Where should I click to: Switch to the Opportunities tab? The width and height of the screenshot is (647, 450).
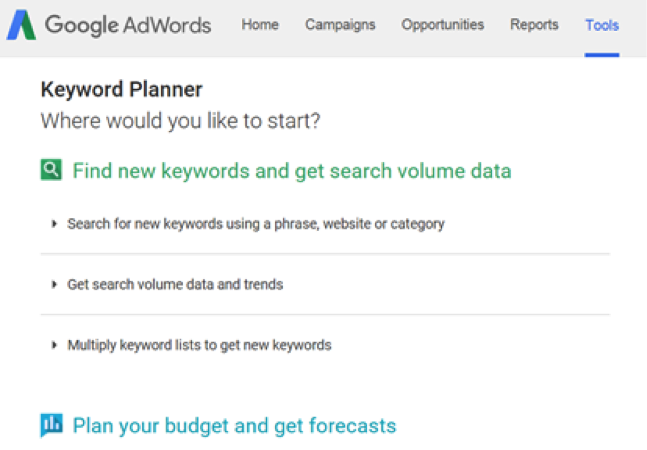[x=442, y=25]
